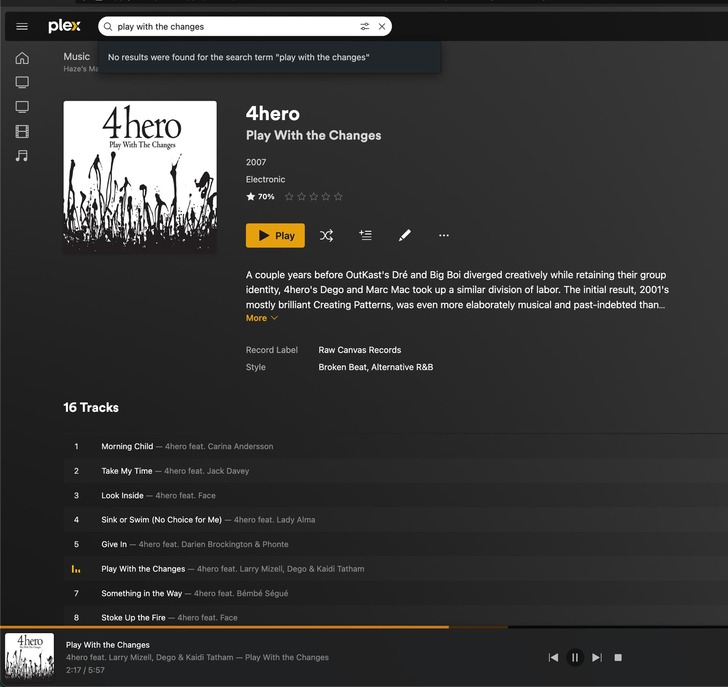This screenshot has height=687, width=728.
Task: Click the 4hero album cover art
Action: 140,177
